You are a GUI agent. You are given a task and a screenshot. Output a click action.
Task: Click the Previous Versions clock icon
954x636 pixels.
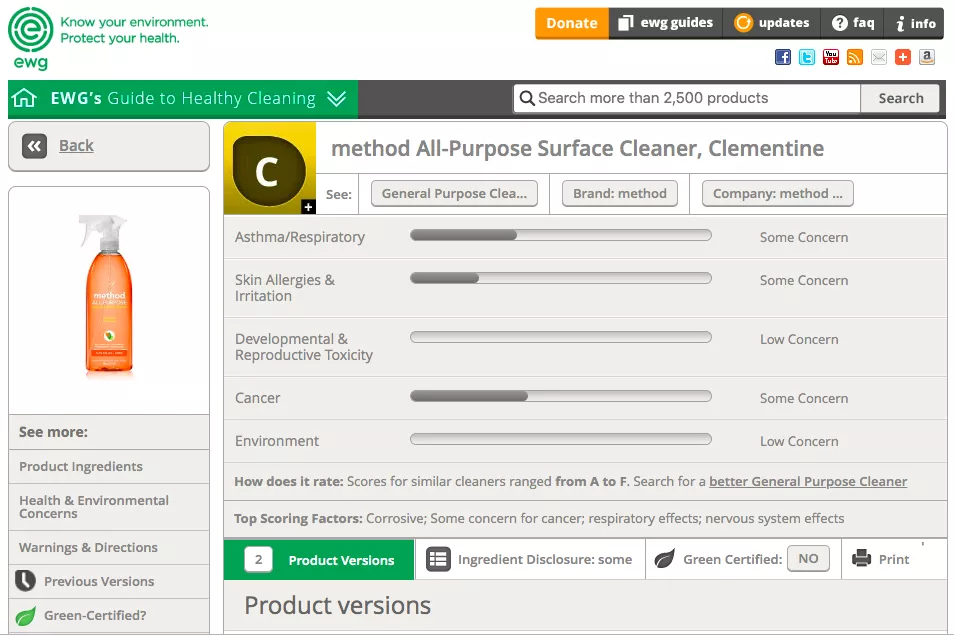point(25,581)
